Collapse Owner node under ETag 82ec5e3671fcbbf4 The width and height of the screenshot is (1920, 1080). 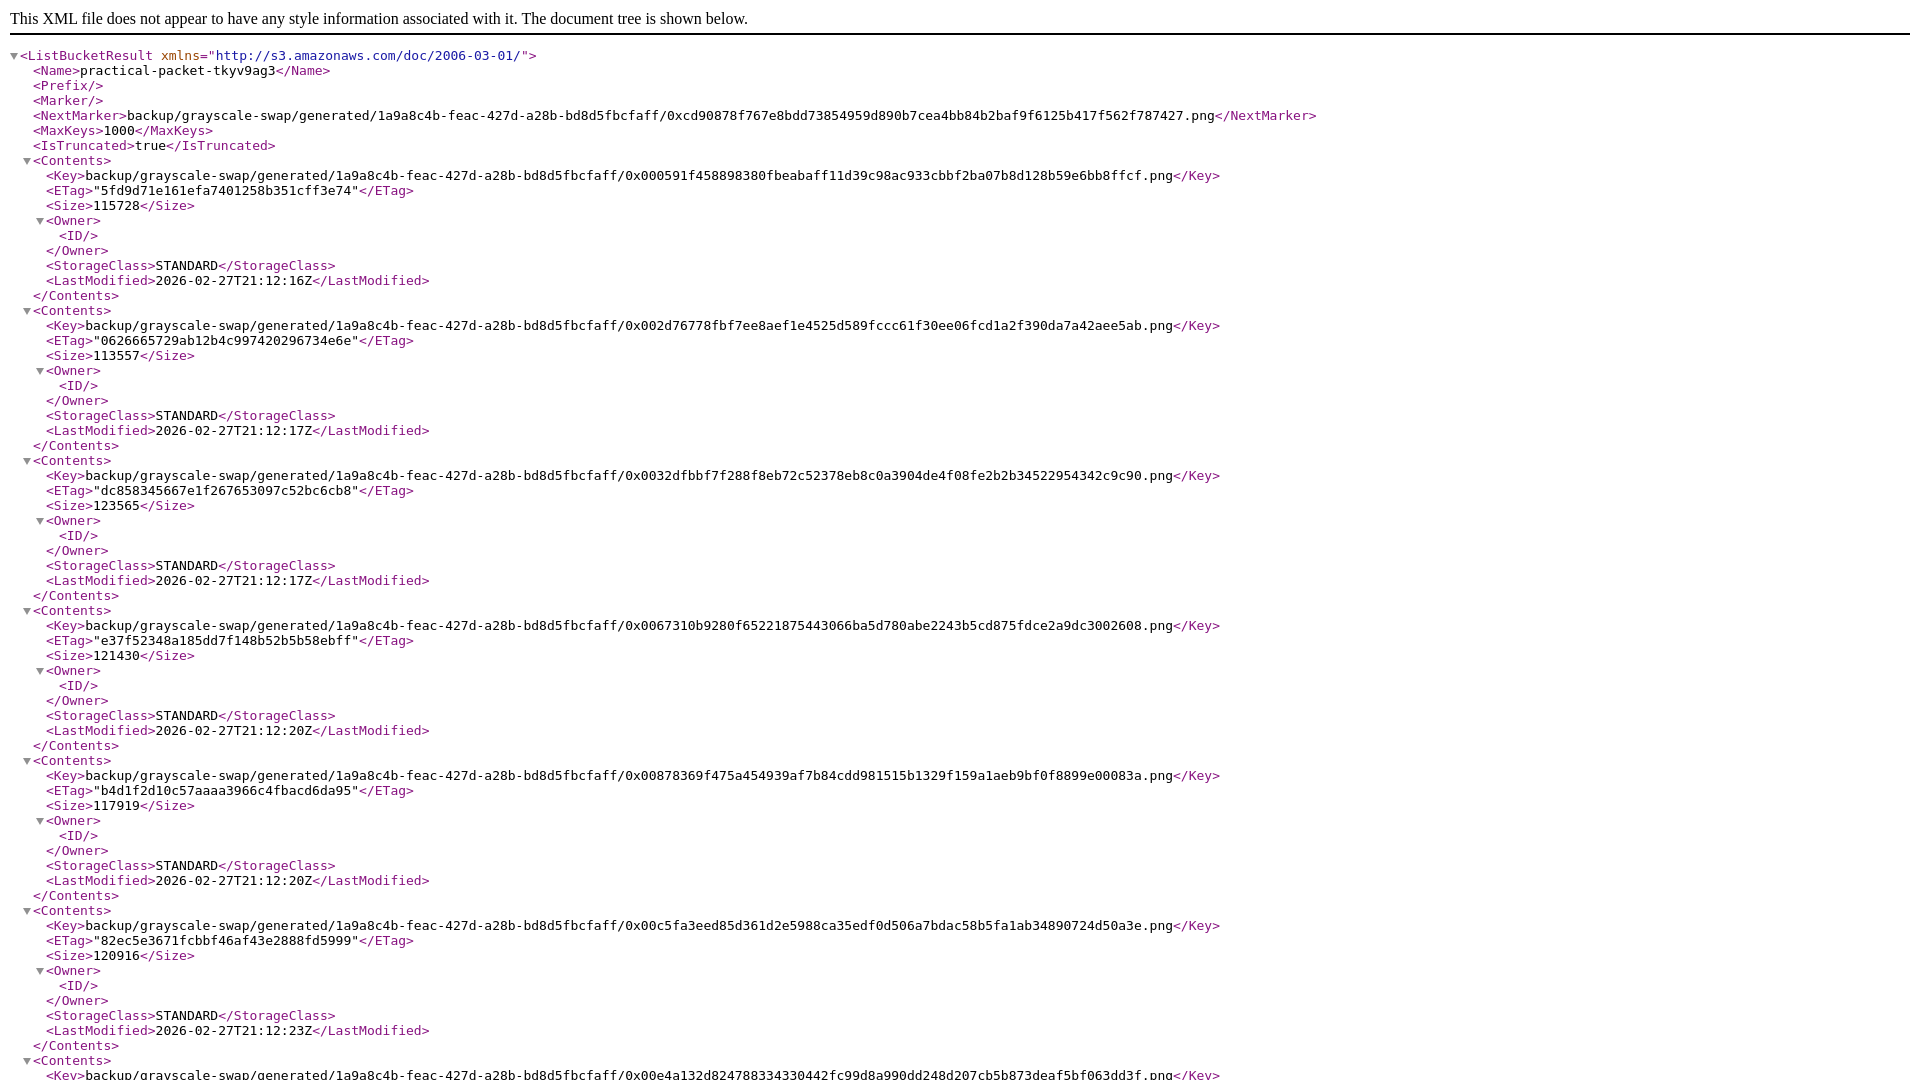click(x=40, y=971)
